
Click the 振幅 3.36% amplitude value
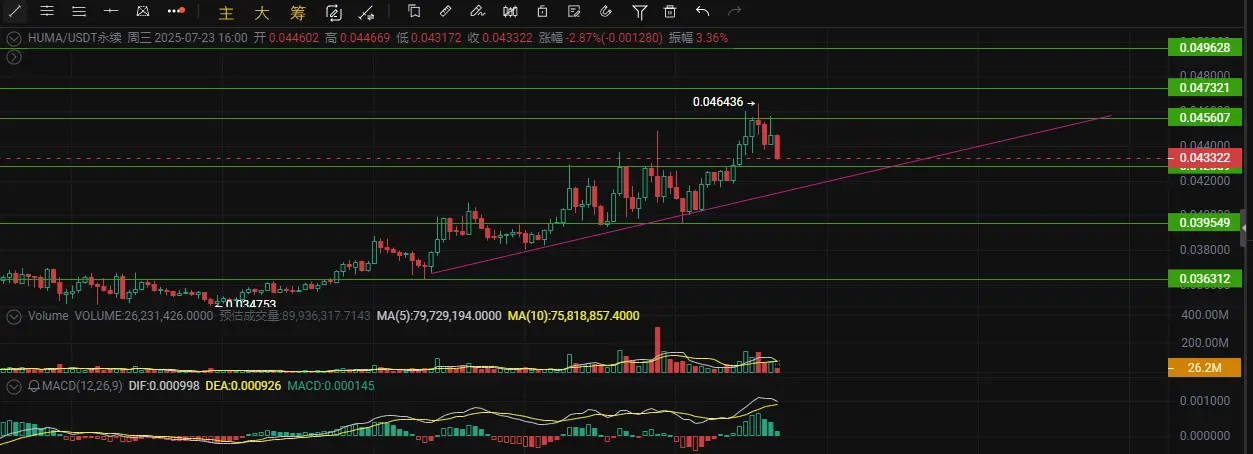(x=698, y=37)
